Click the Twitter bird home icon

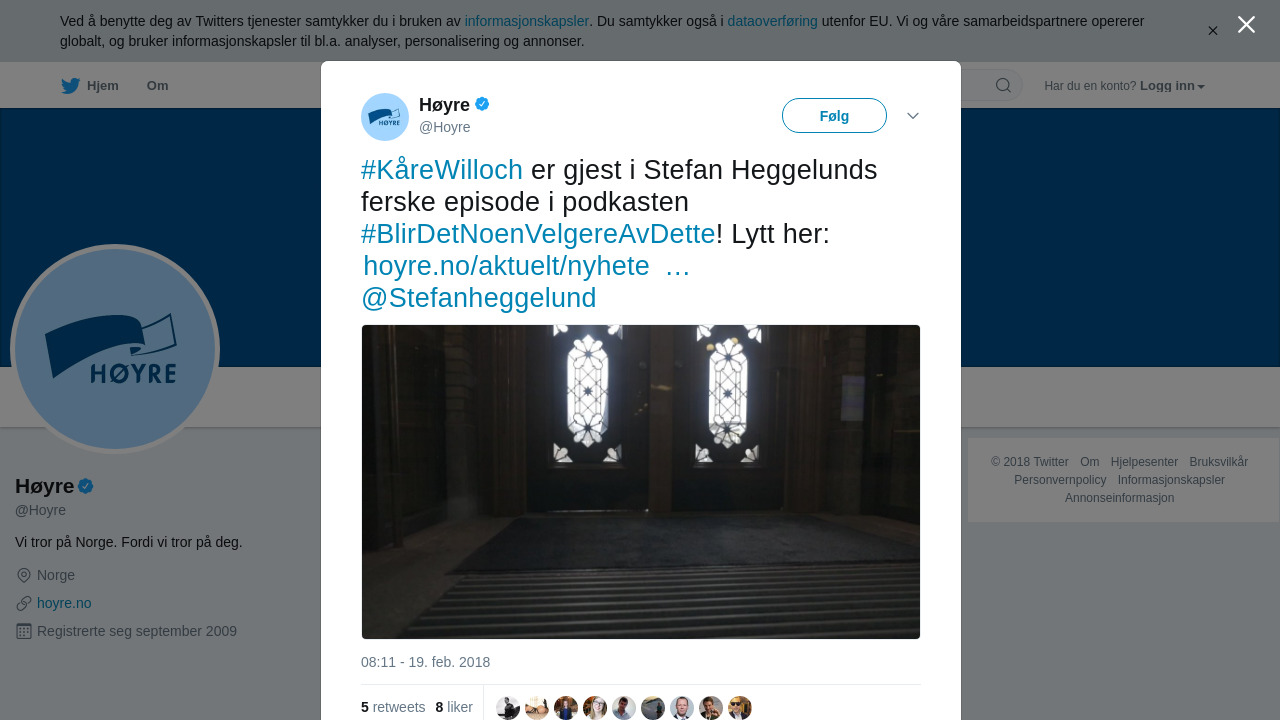(70, 86)
